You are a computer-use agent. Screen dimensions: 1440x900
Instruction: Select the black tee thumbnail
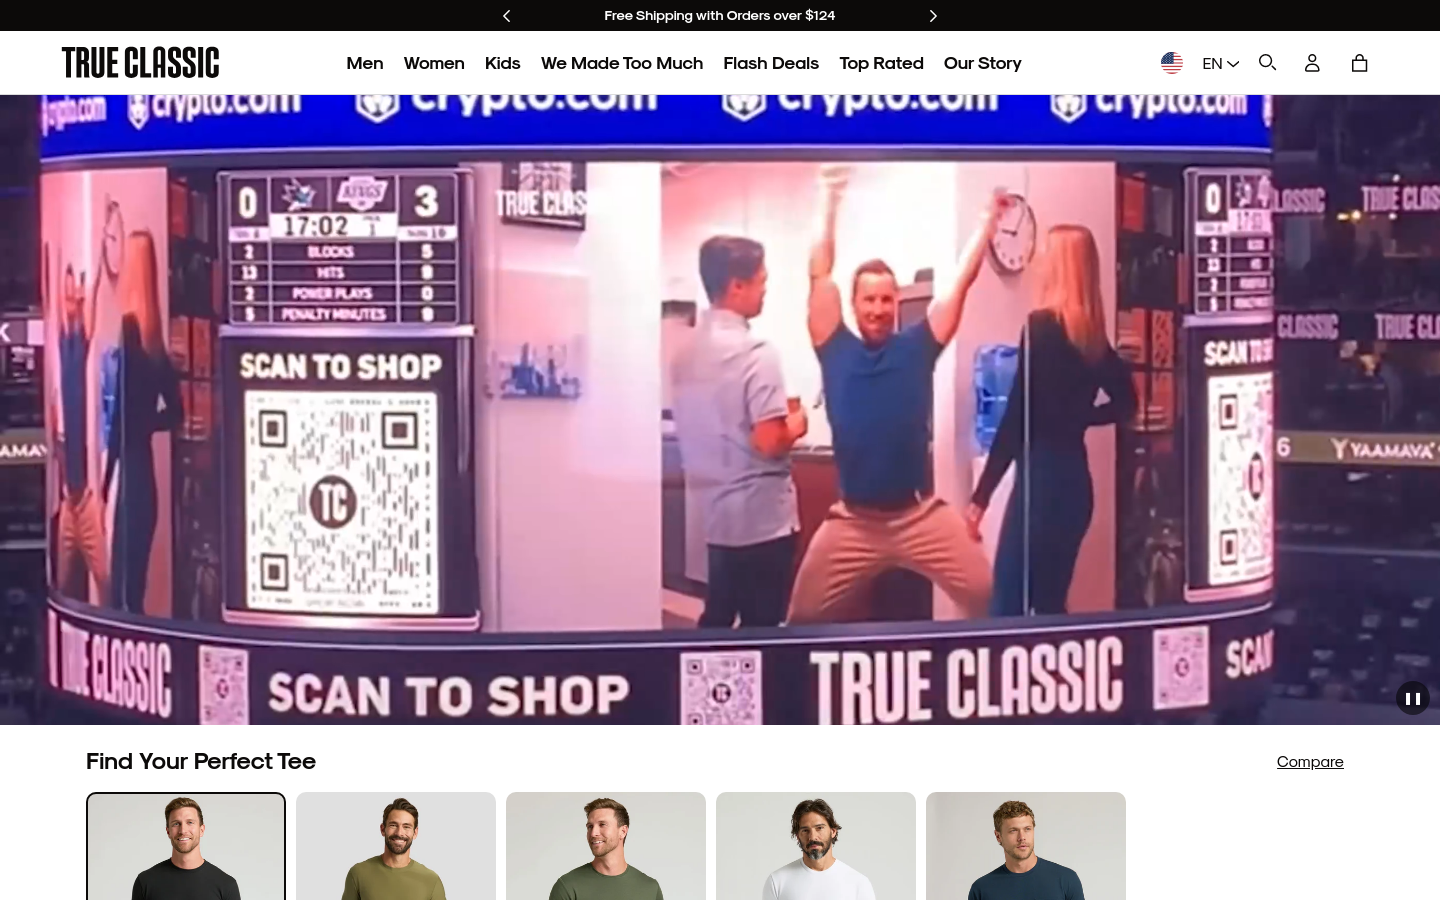tap(186, 846)
